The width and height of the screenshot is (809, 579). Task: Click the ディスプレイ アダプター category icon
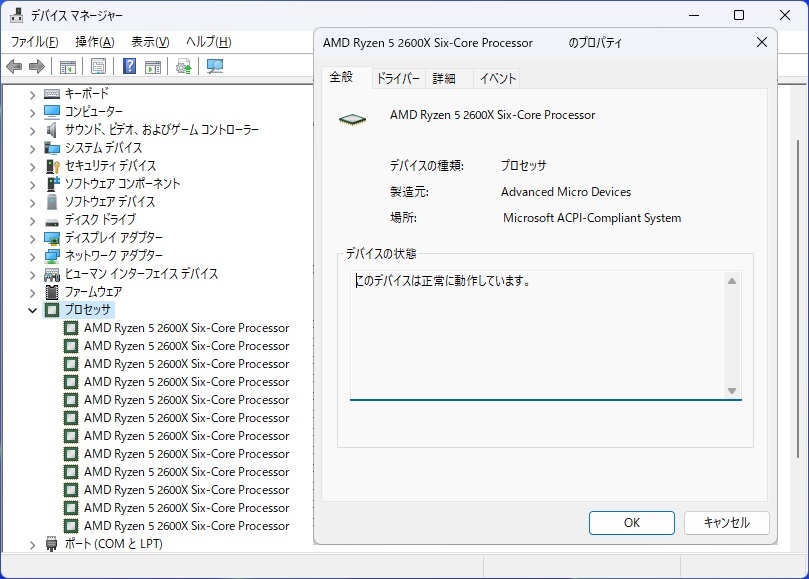tap(52, 238)
